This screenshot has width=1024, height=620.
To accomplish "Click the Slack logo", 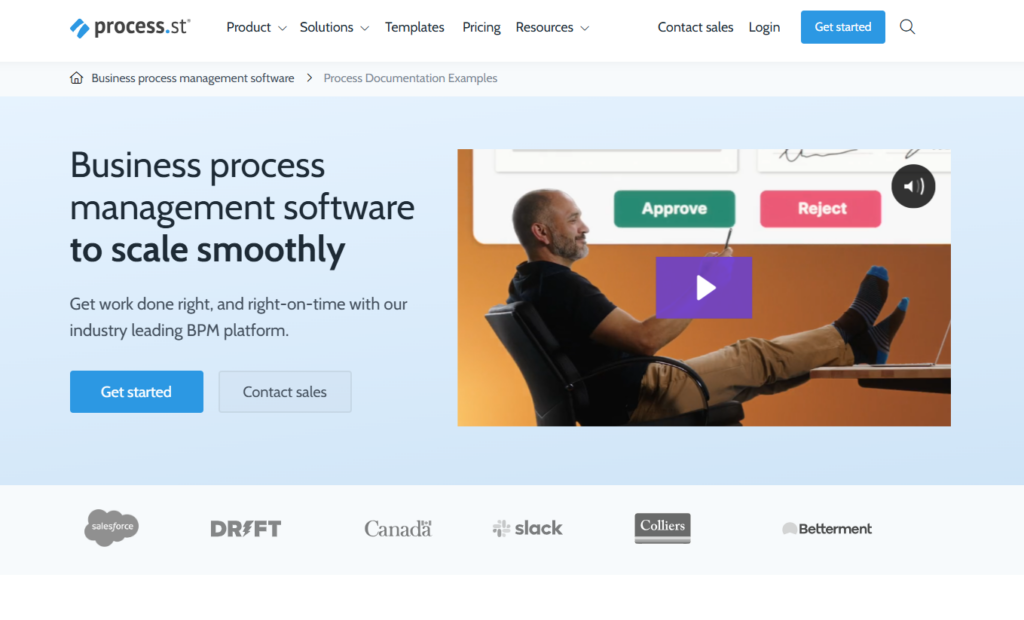I will click(x=527, y=528).
